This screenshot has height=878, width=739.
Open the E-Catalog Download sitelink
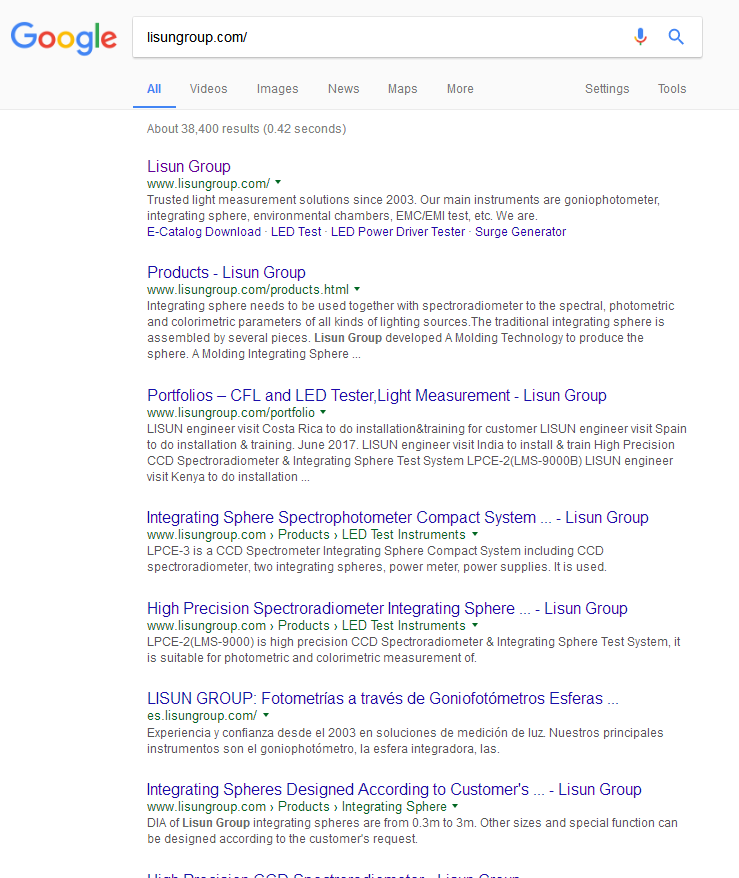204,232
